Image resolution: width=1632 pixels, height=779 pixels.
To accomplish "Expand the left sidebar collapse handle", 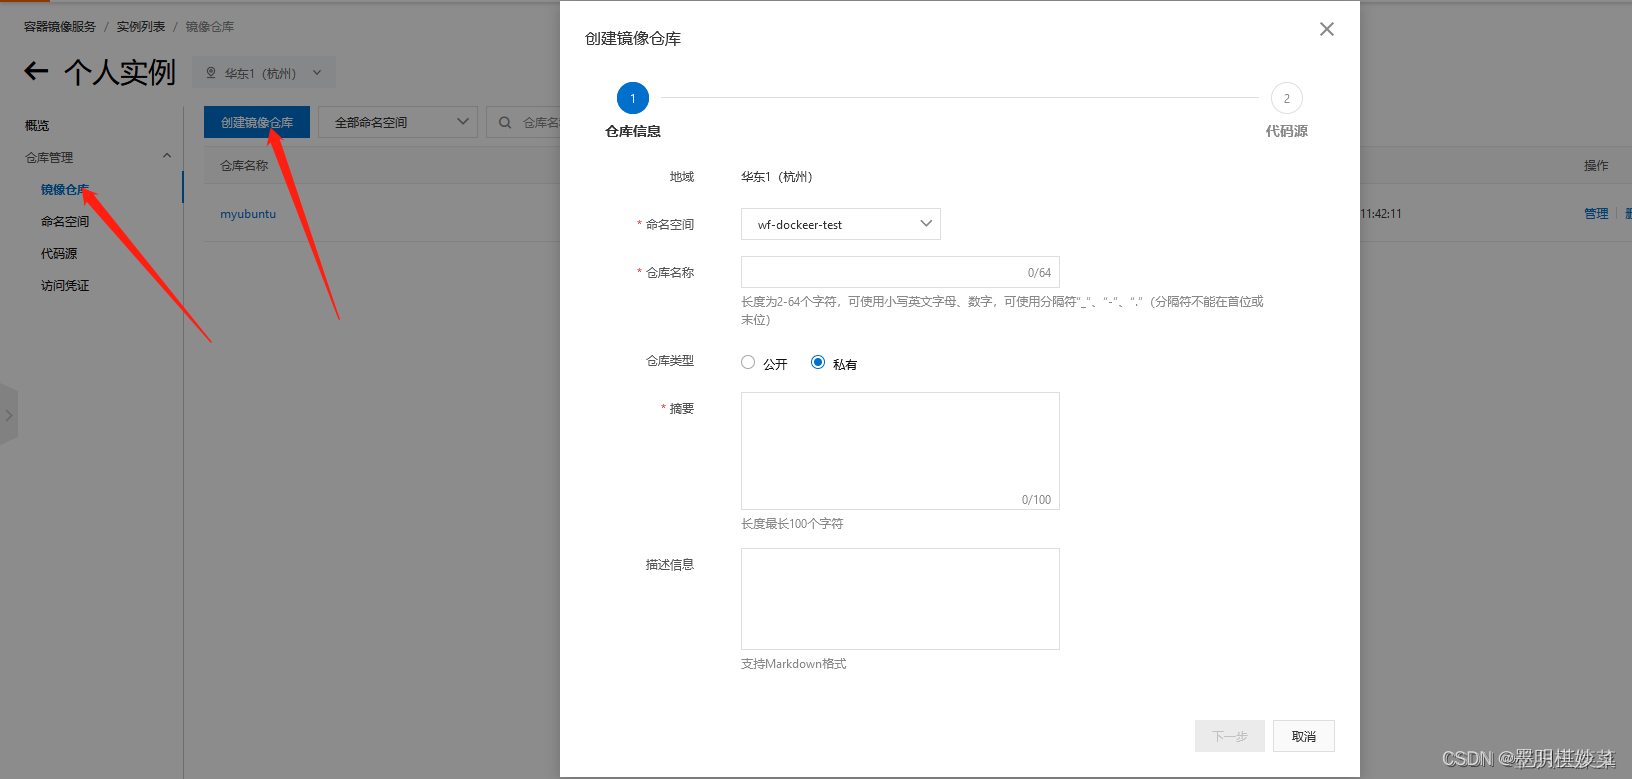I will 8,415.
